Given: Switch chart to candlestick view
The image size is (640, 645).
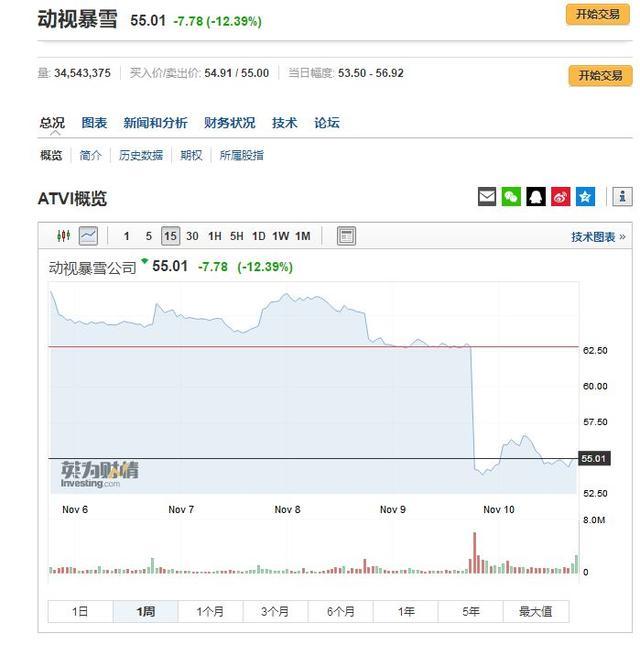Looking at the screenshot, I should [63, 236].
